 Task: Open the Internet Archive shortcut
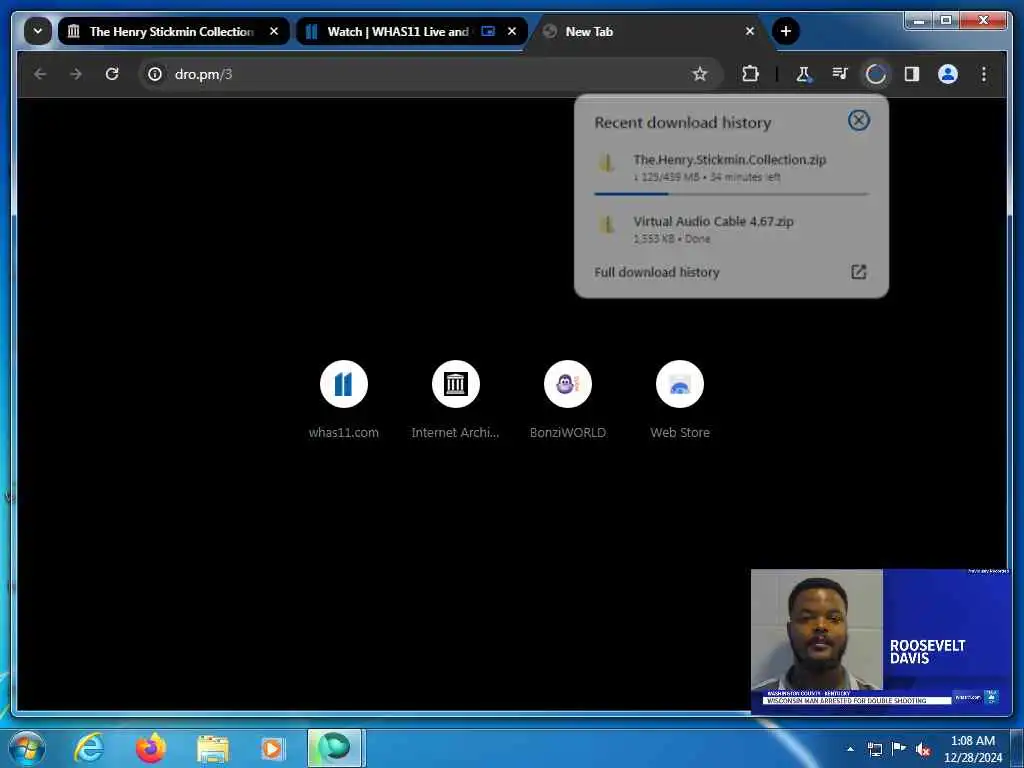[455, 400]
